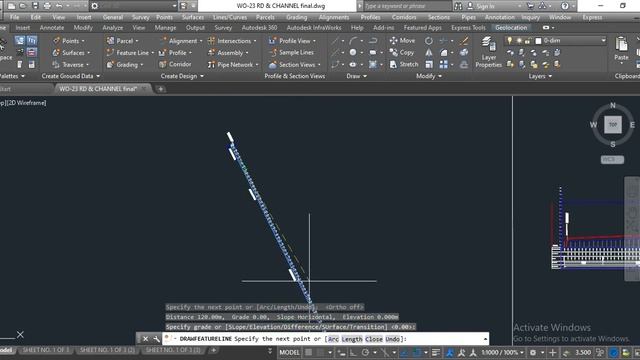Open the Grading menu

point(296,17)
